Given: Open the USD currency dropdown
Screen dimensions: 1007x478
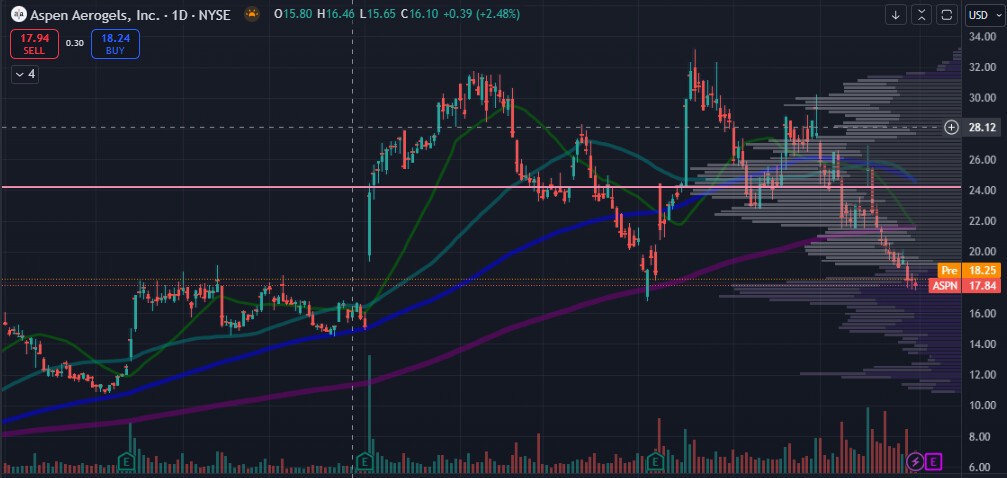Looking at the screenshot, I should pyautogui.click(x=981, y=14).
